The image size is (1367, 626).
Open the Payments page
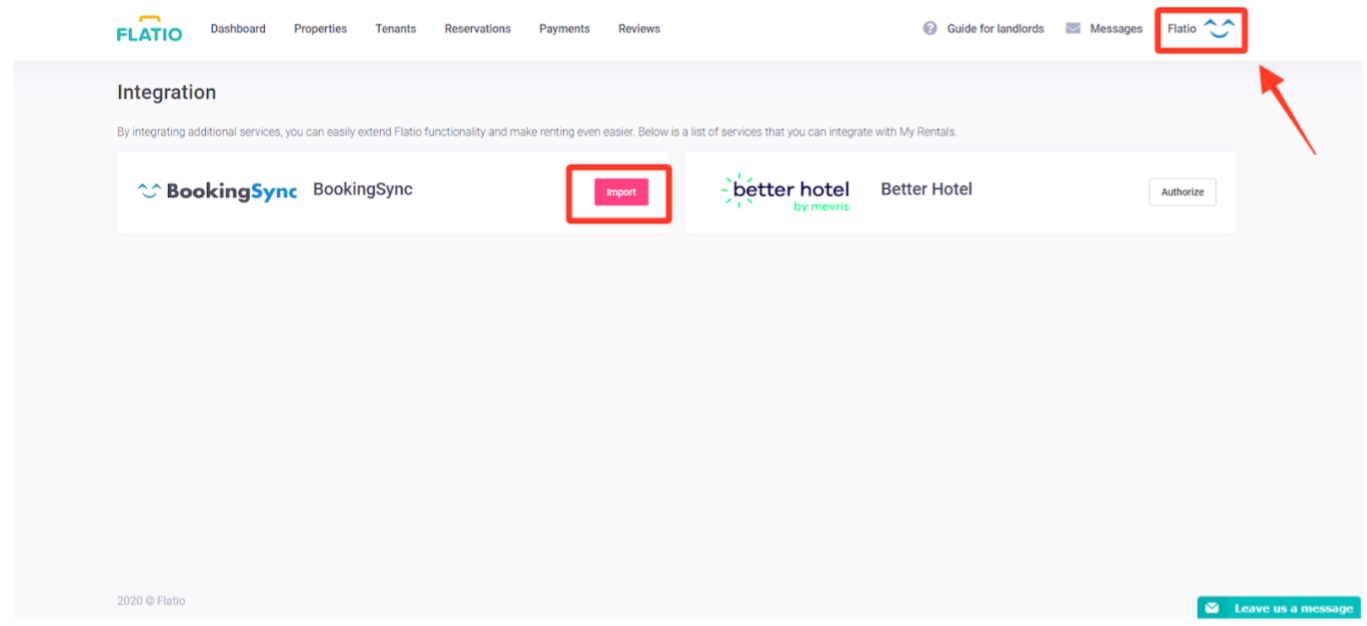[564, 29]
